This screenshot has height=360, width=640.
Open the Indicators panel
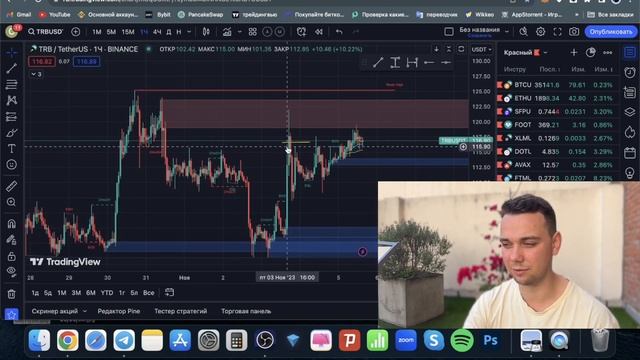pos(227,32)
